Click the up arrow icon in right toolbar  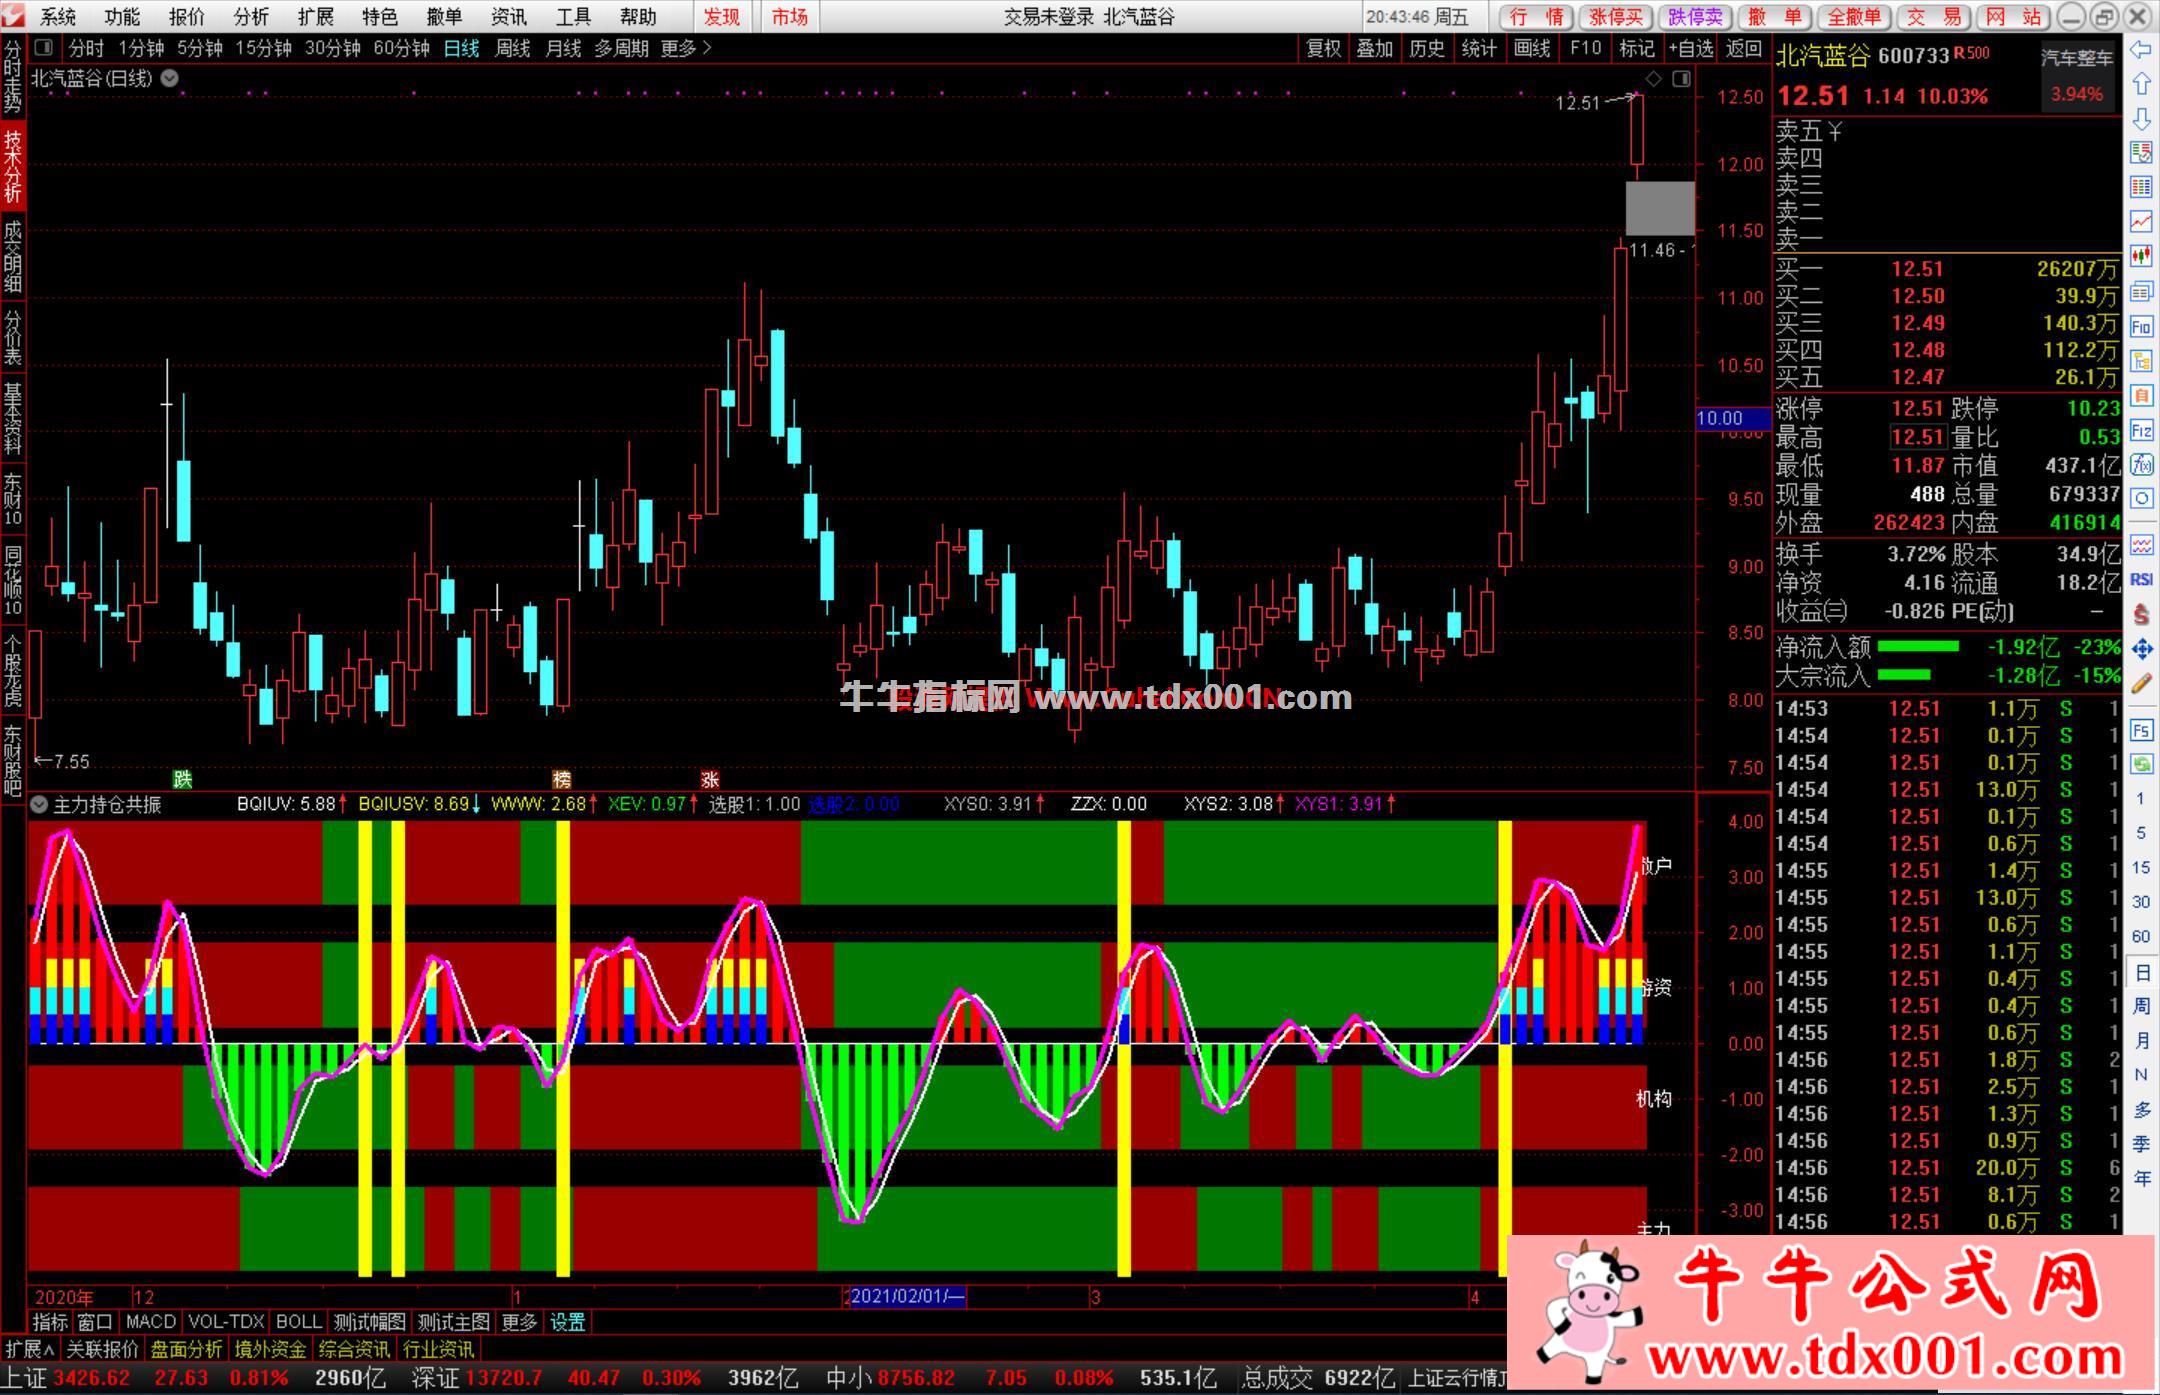coord(2141,84)
